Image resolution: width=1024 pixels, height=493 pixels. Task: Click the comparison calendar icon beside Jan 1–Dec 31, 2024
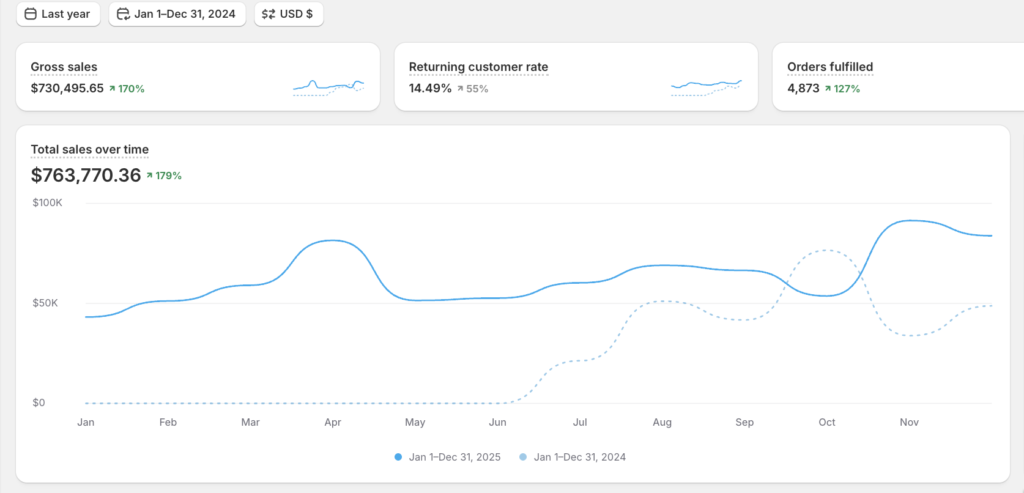(x=123, y=14)
